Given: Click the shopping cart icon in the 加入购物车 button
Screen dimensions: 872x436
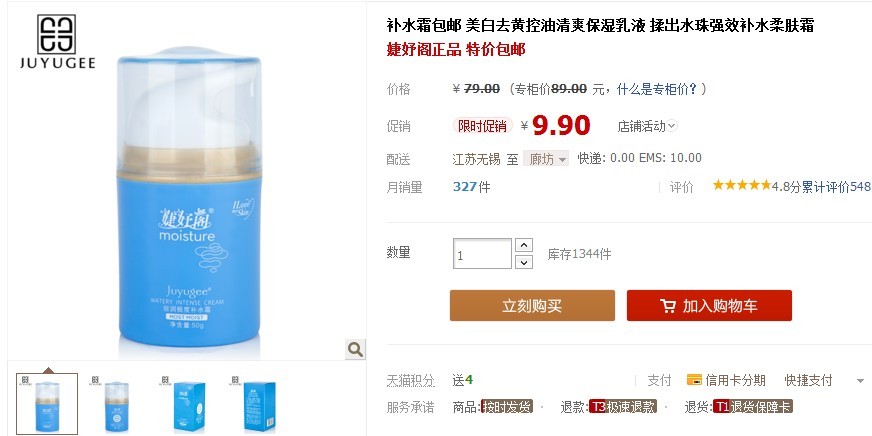Looking at the screenshot, I should tap(668, 306).
